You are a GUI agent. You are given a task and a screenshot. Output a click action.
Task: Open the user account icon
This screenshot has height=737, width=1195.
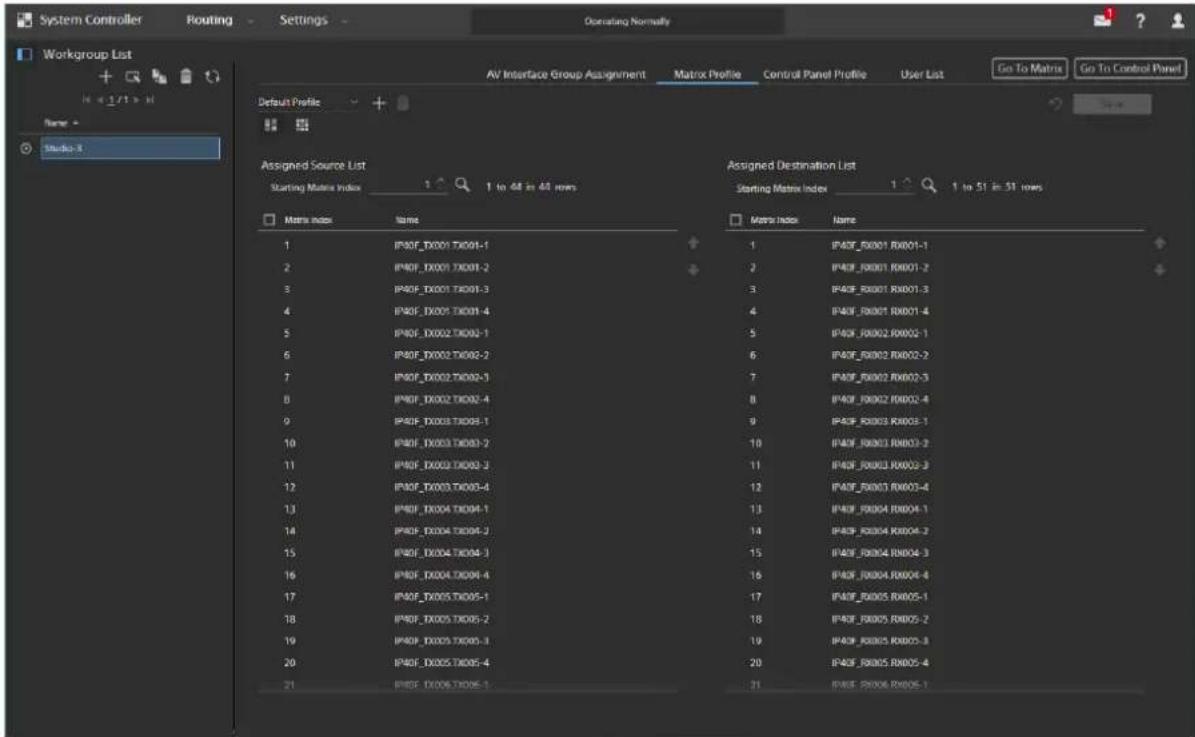point(1177,21)
